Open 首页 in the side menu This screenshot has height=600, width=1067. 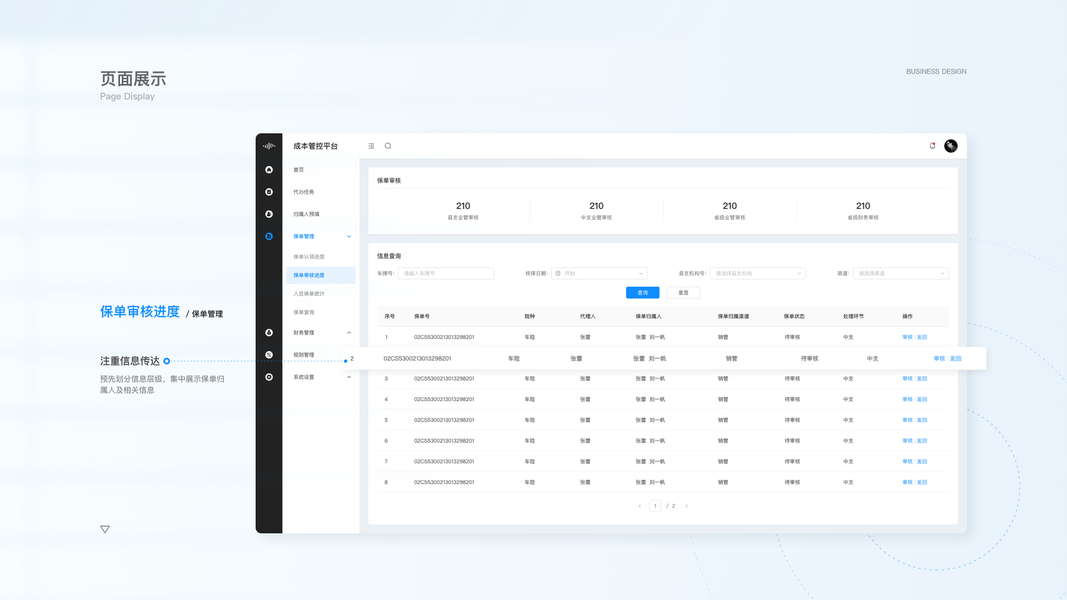click(299, 169)
